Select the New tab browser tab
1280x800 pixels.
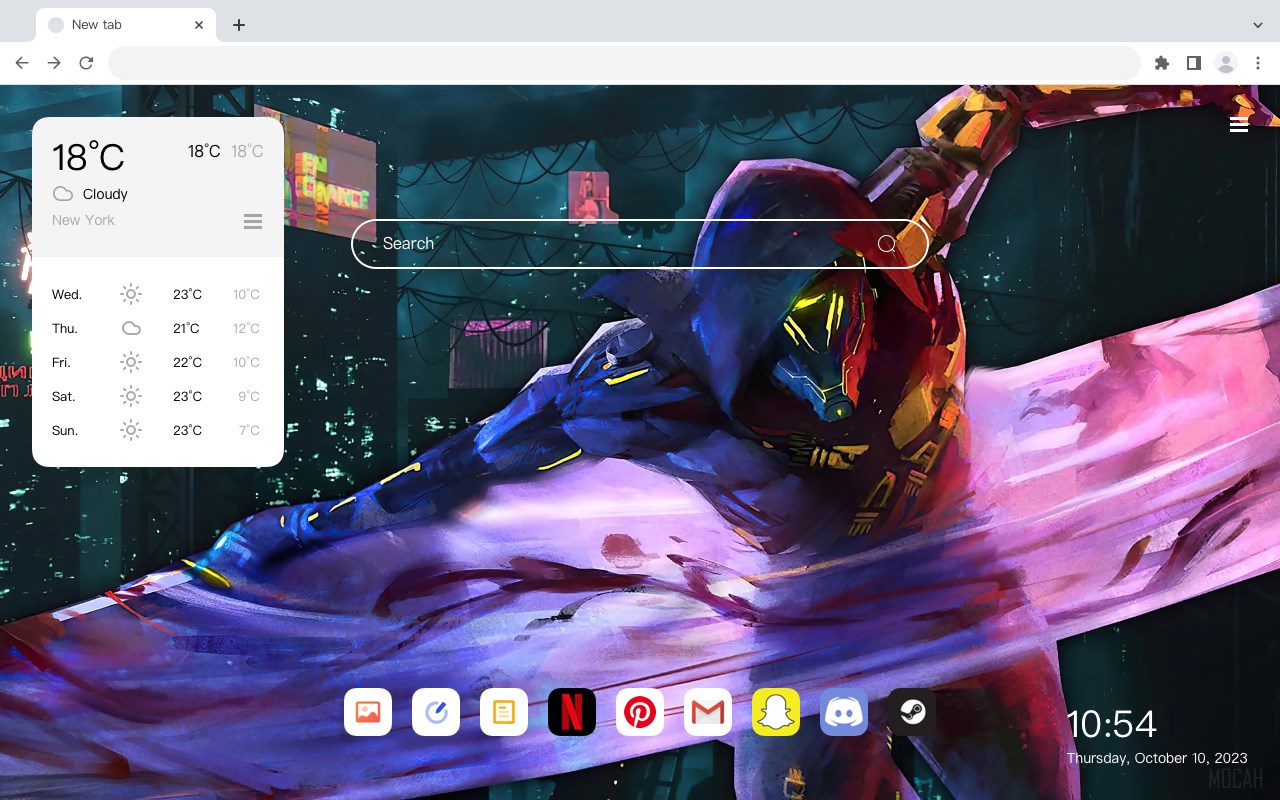coord(126,25)
